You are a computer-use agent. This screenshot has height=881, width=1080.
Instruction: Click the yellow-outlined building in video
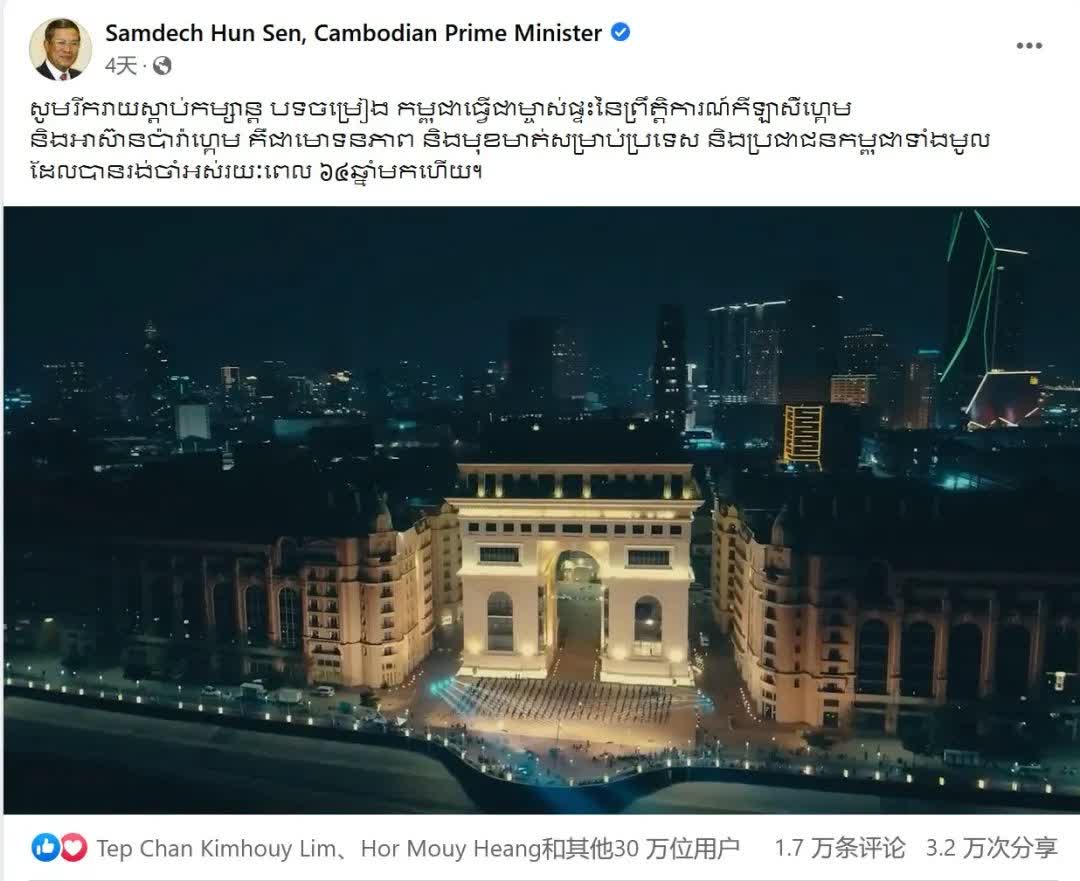(x=802, y=436)
